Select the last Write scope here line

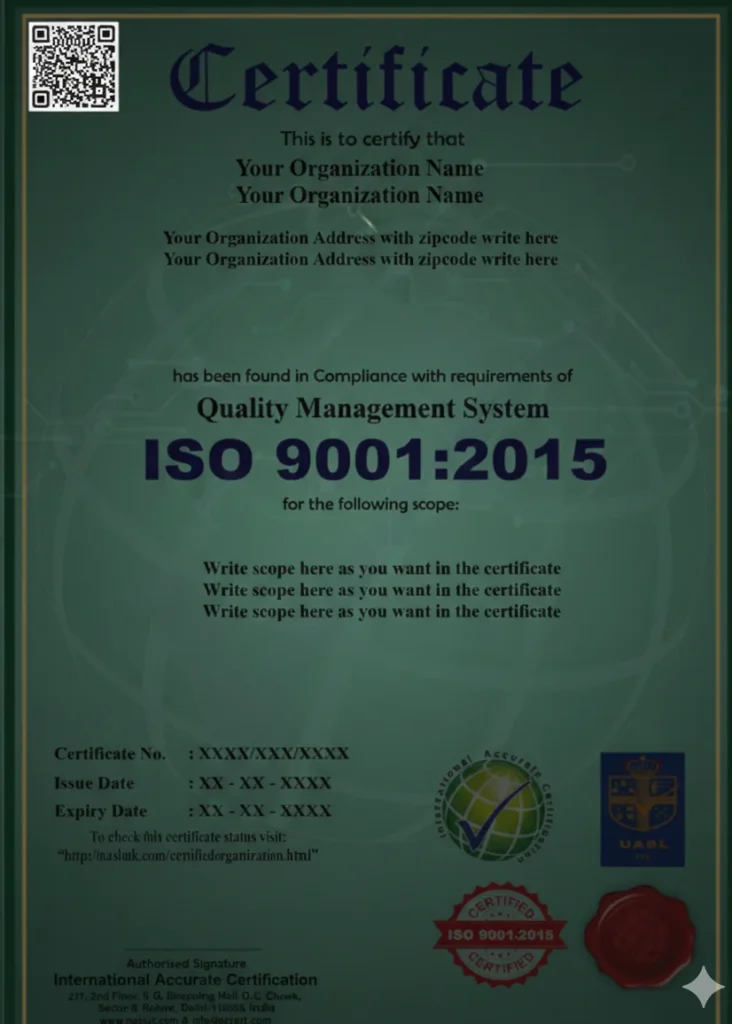click(x=381, y=611)
